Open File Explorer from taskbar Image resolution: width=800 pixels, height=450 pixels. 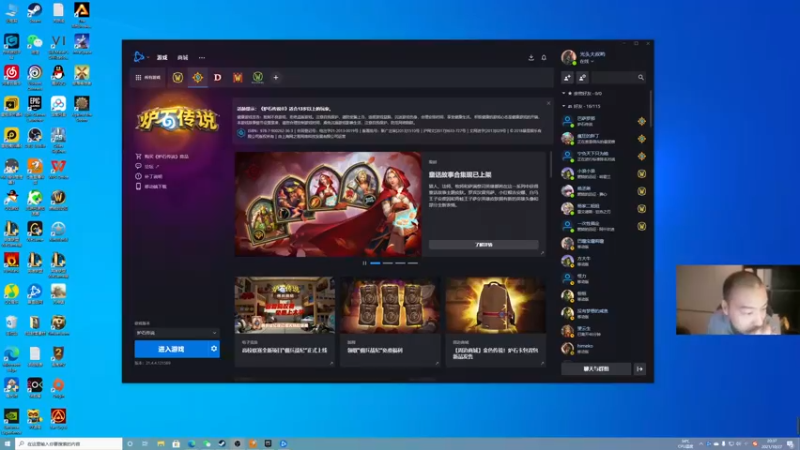(161, 444)
